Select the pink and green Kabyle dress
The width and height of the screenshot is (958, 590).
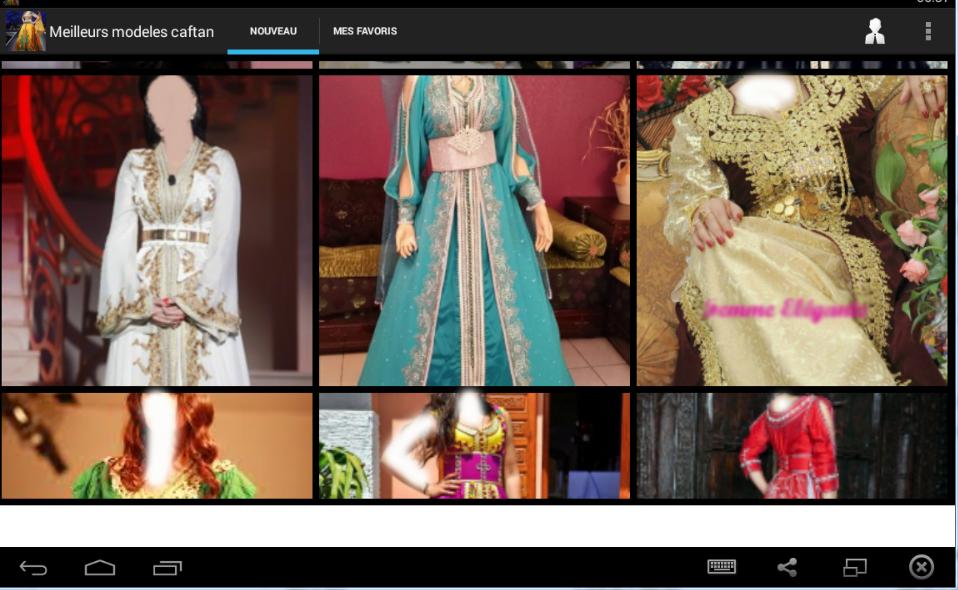pos(473,445)
